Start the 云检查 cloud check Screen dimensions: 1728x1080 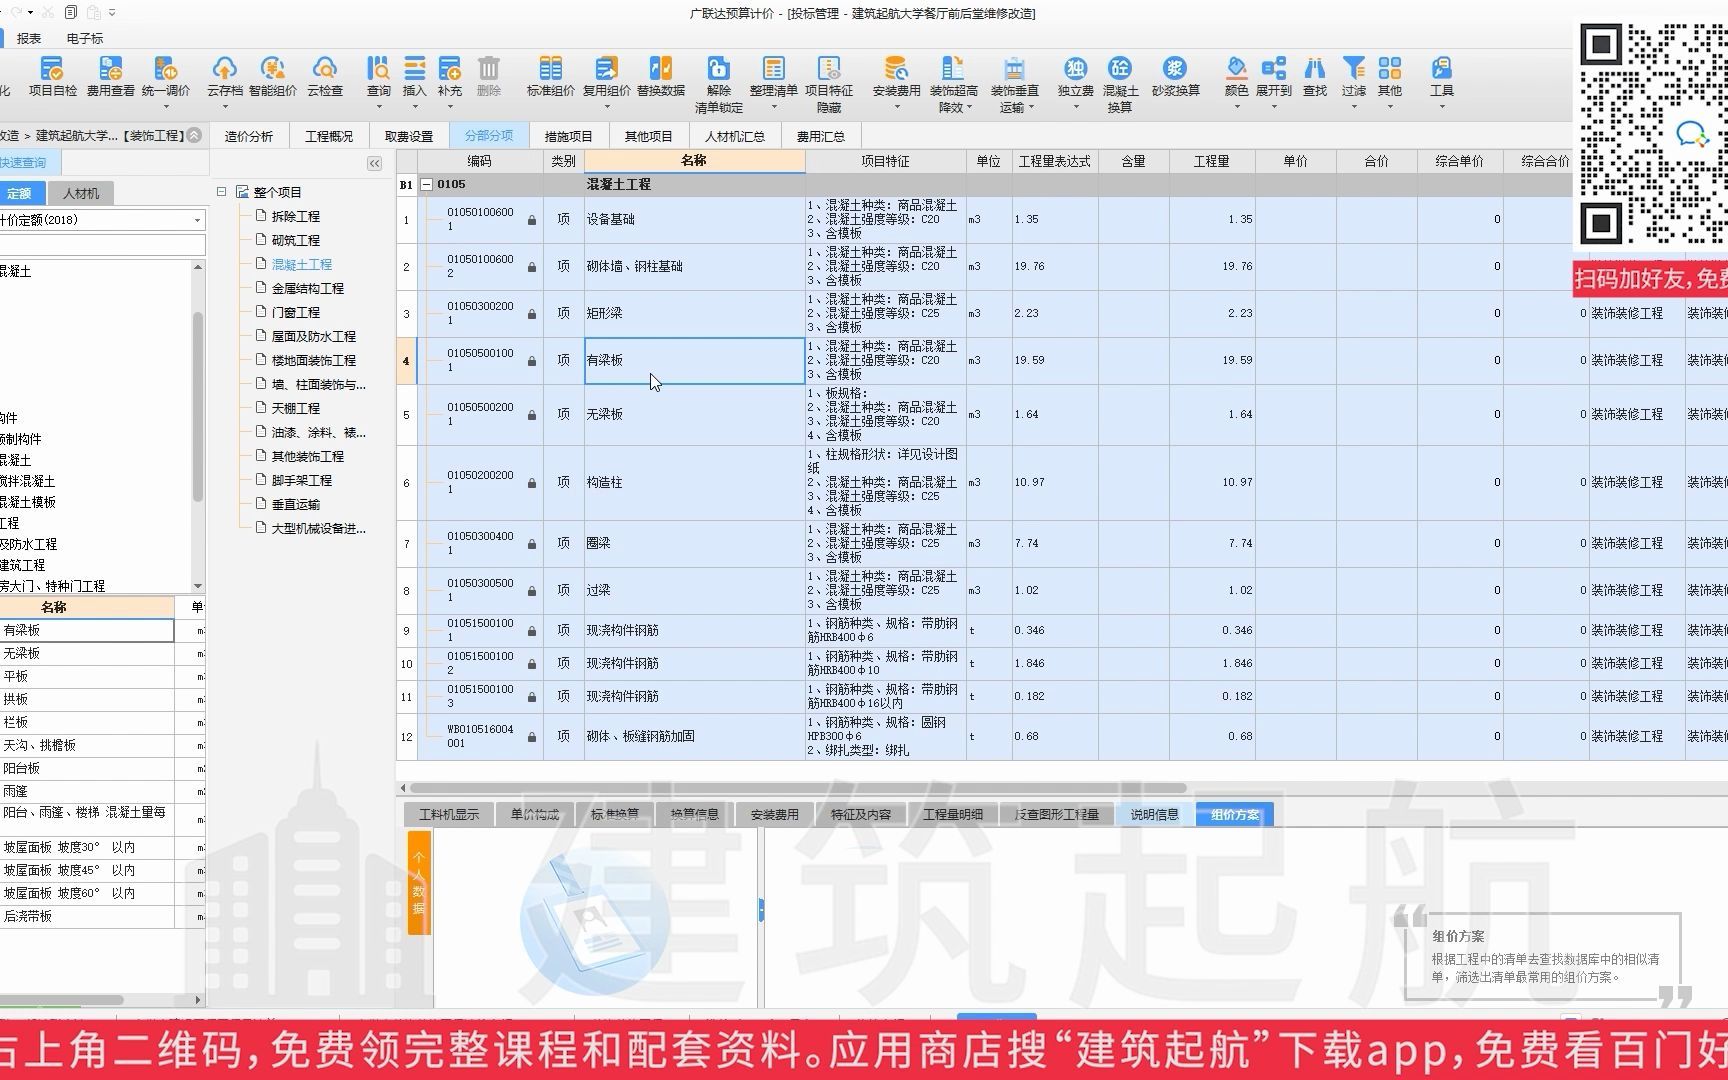[x=324, y=77]
